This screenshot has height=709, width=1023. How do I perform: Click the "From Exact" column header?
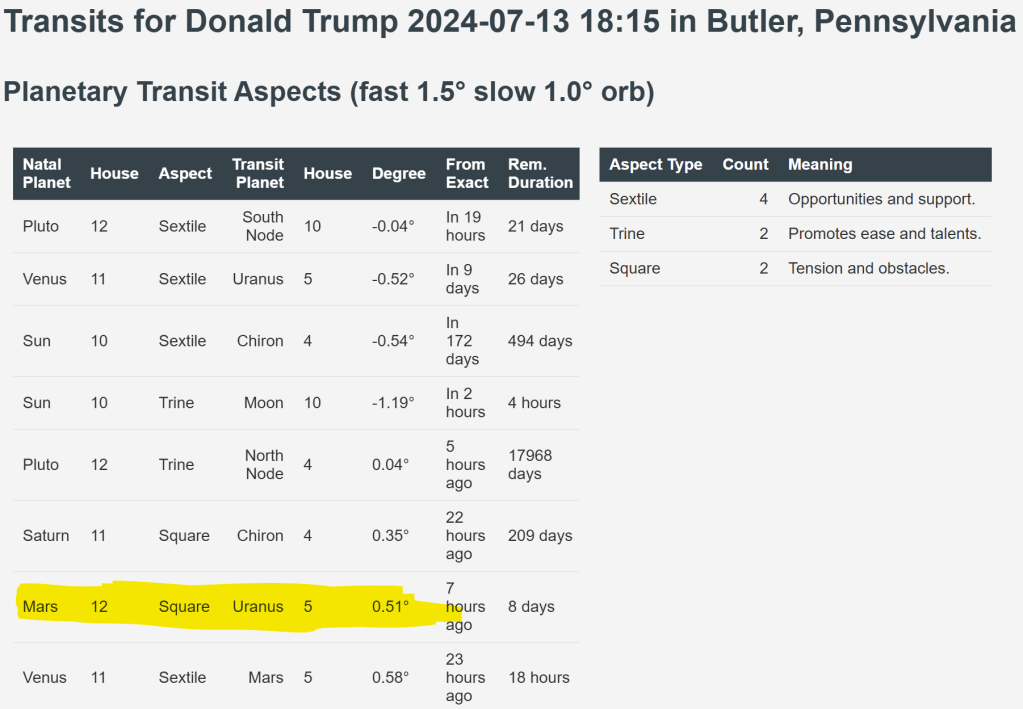(466, 173)
